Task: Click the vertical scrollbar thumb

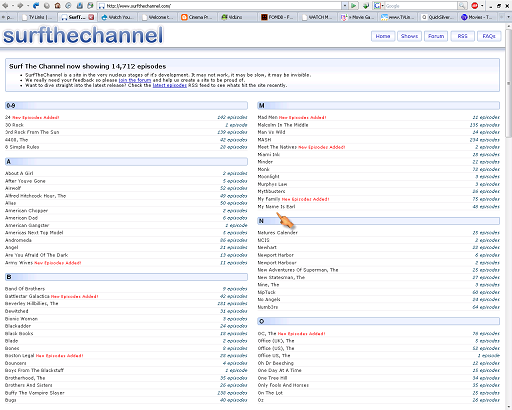Action: 509,83
